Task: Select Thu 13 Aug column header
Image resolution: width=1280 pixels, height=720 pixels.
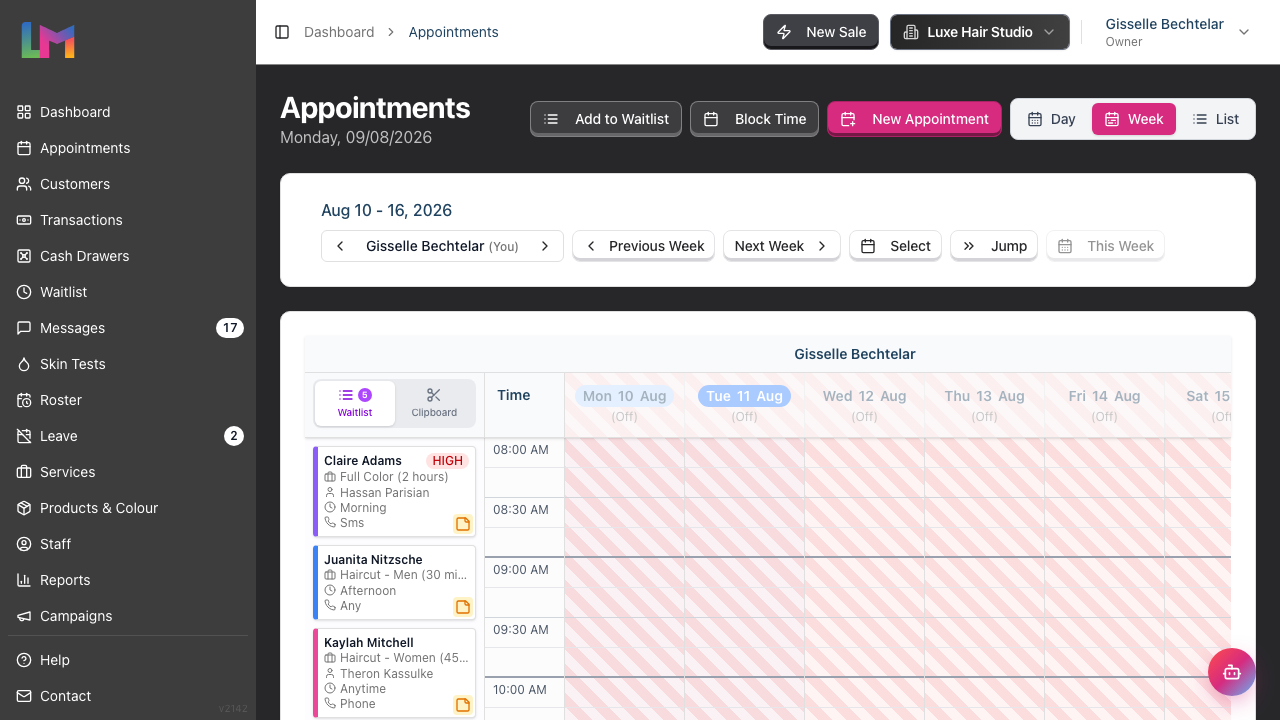Action: 984,404
